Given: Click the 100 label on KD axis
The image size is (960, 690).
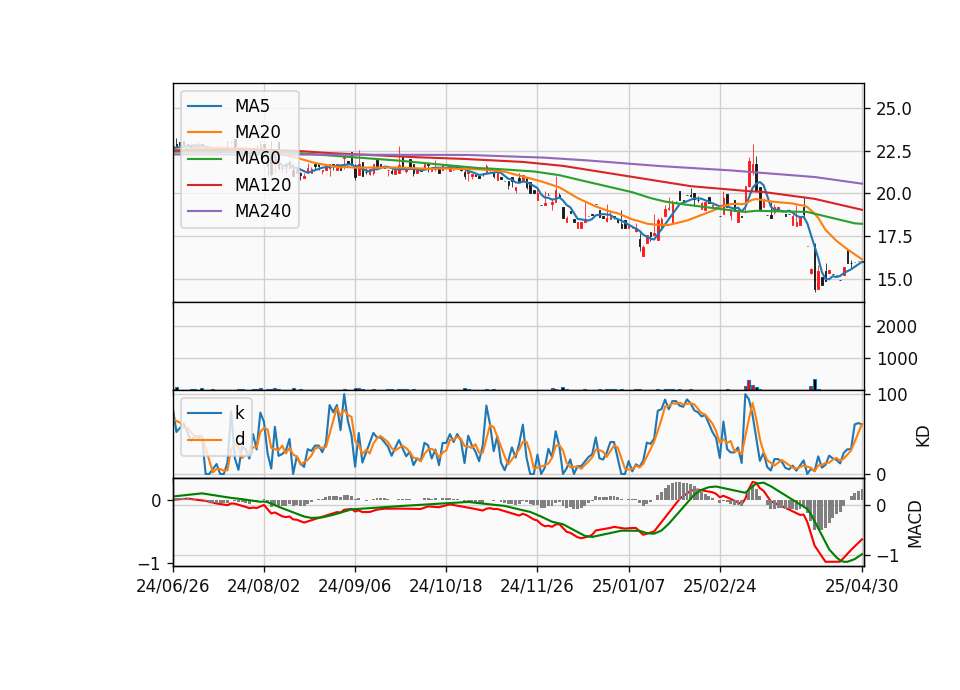Looking at the screenshot, I should click(x=892, y=395).
